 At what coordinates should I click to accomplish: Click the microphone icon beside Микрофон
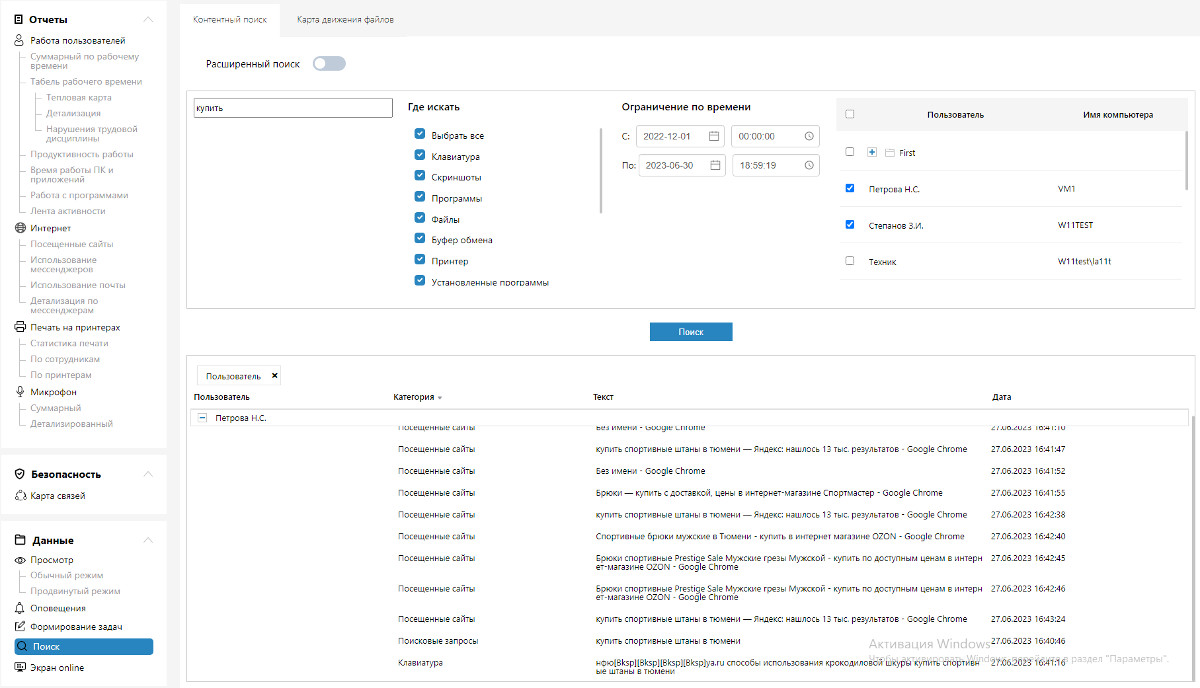(x=19, y=392)
